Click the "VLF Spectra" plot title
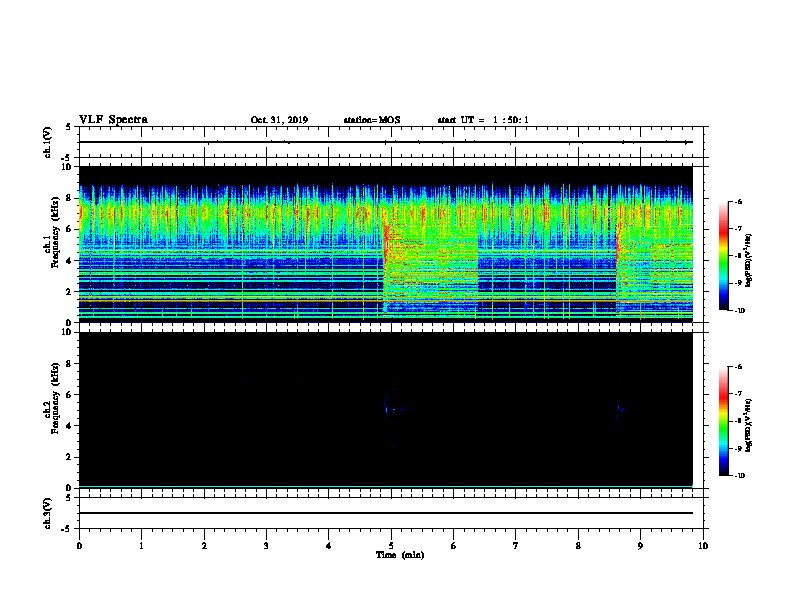792x612 pixels. point(113,120)
